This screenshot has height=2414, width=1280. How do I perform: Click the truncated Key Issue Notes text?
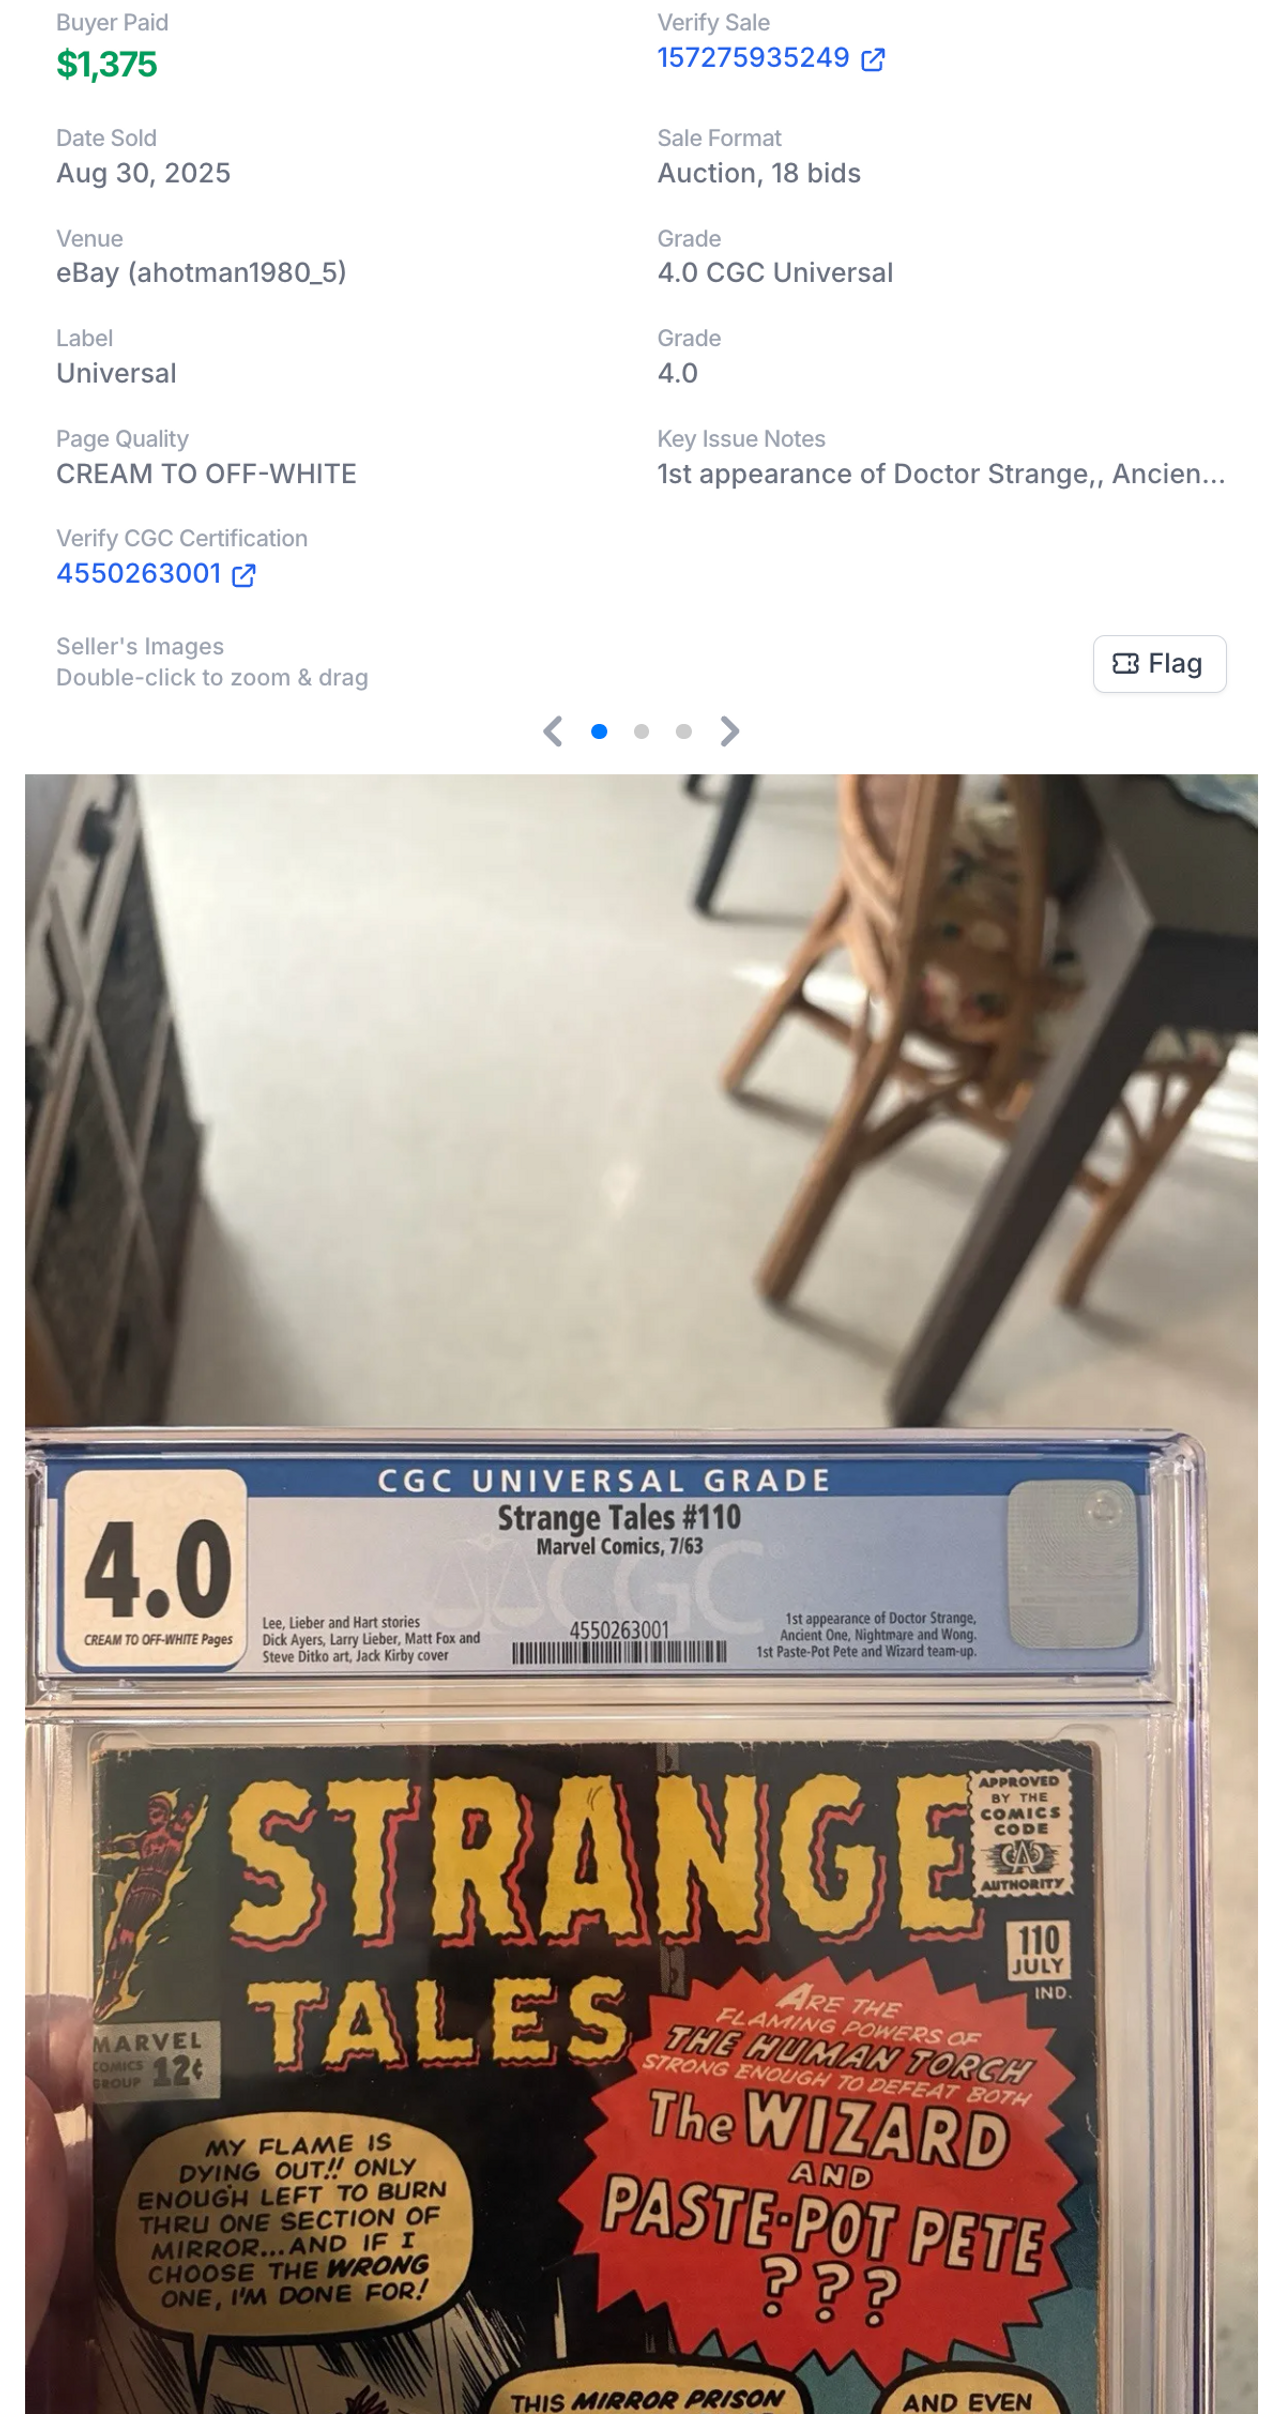941,474
